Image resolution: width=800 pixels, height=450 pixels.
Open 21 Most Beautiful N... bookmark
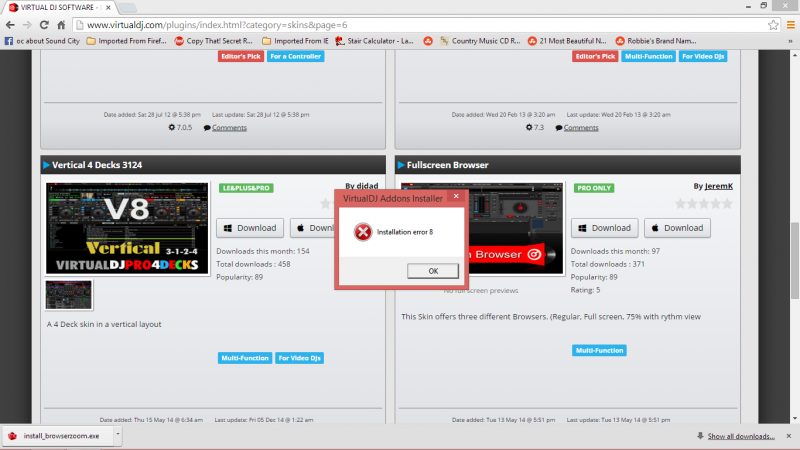[x=567, y=41]
